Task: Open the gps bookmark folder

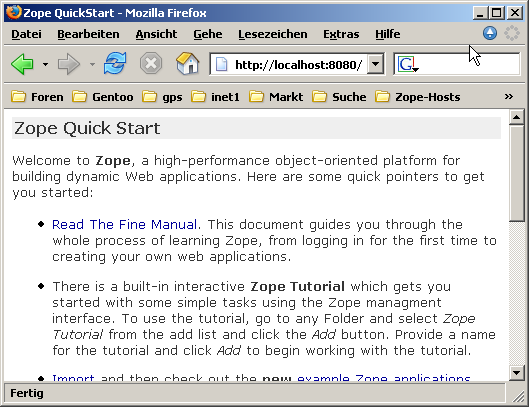Action: pos(162,97)
